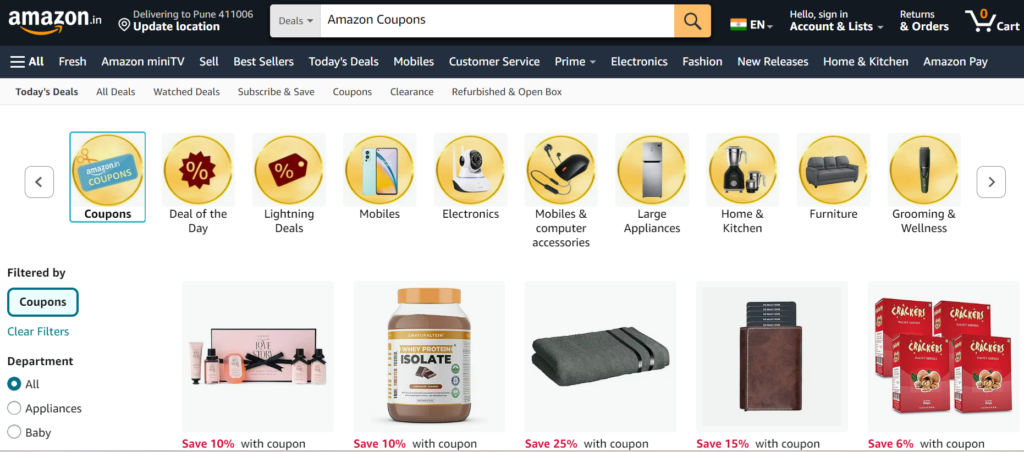The width and height of the screenshot is (1024, 452).
Task: Open the shopping cart icon
Action: (993, 21)
